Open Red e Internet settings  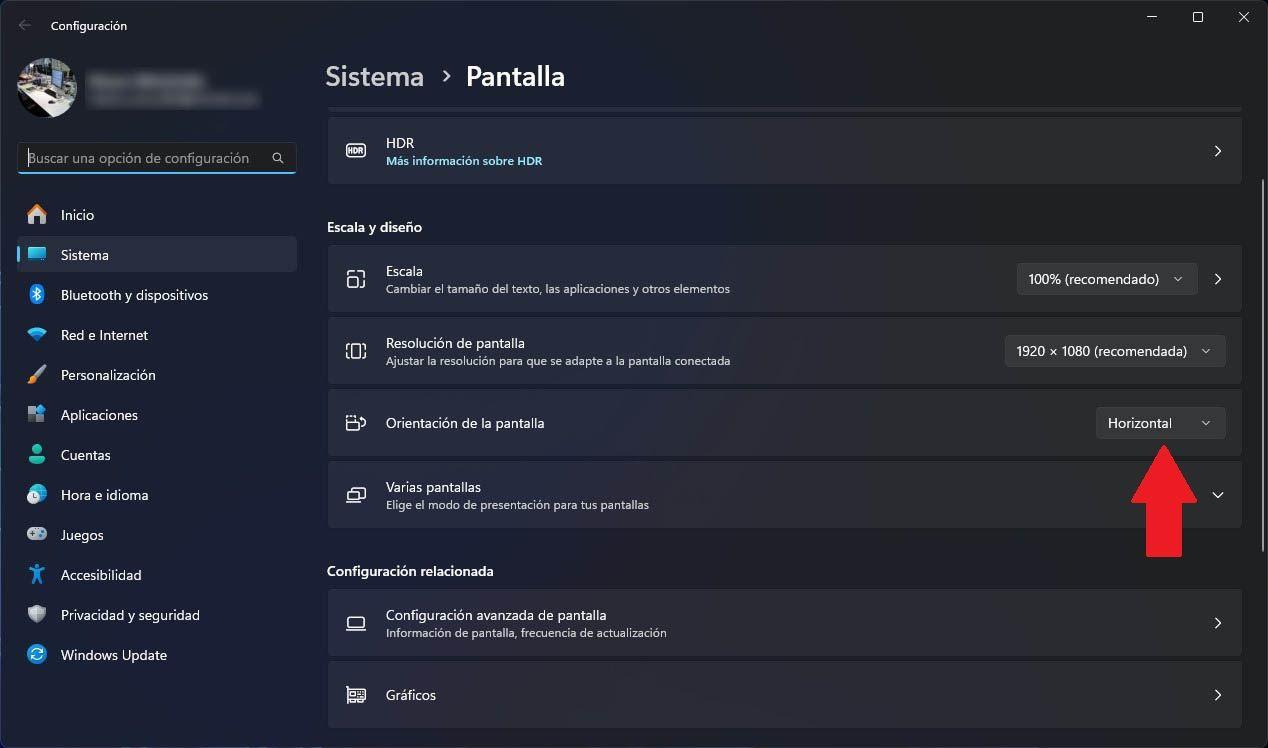click(104, 335)
